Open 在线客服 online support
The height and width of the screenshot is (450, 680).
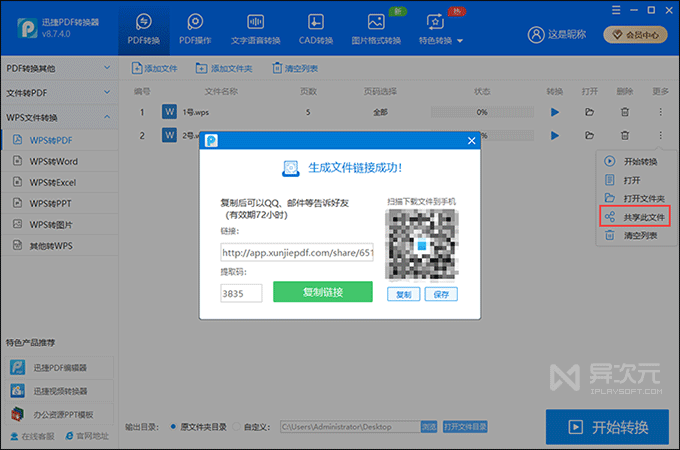click(x=33, y=436)
